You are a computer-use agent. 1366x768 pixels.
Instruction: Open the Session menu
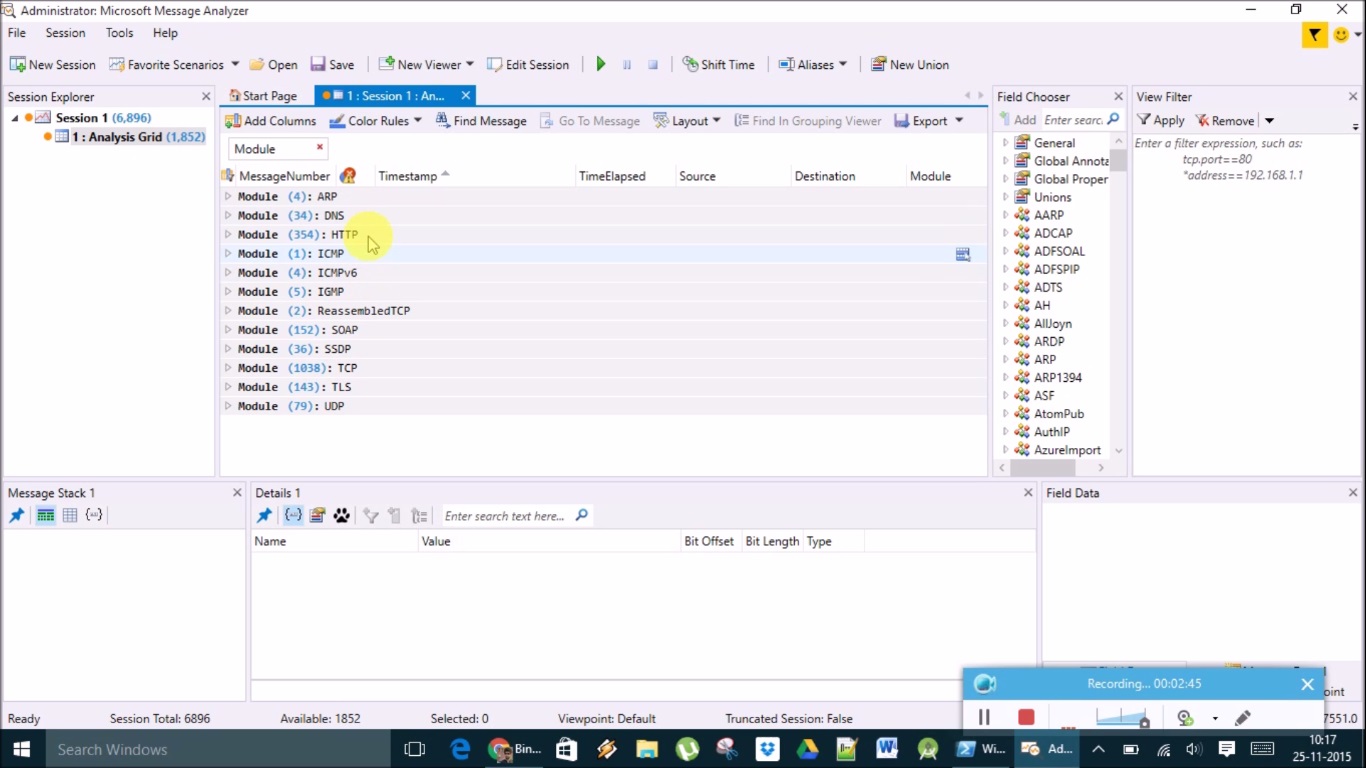pos(65,33)
